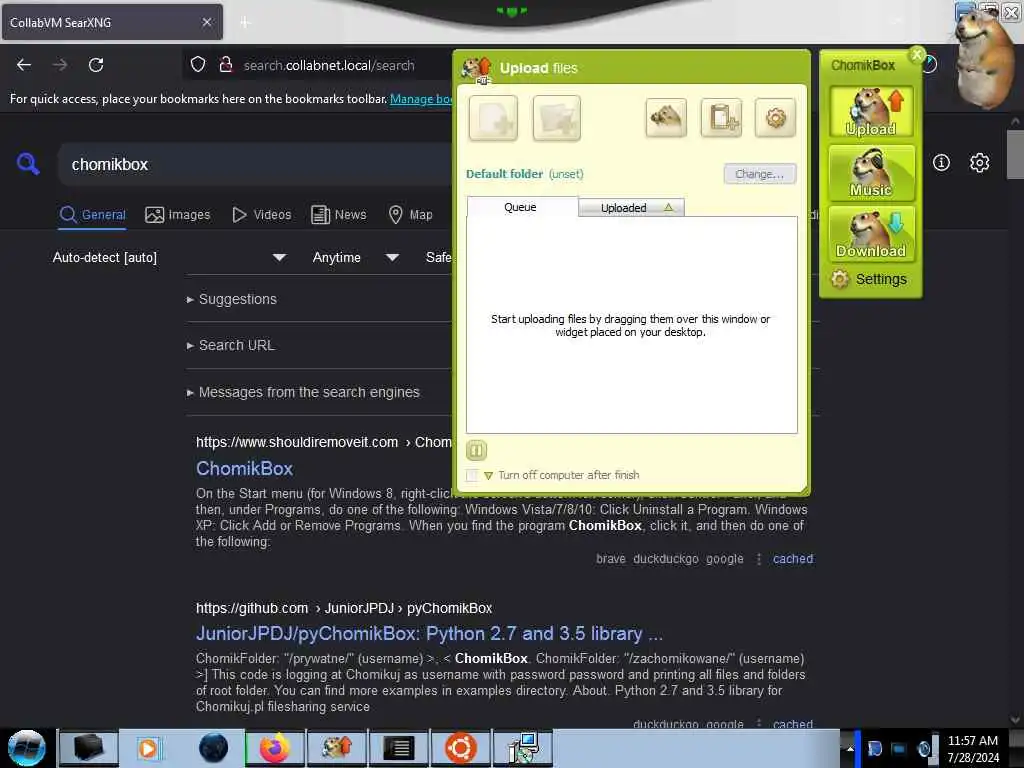
Task: Open the Anytime time range dropdown
Action: [355, 257]
